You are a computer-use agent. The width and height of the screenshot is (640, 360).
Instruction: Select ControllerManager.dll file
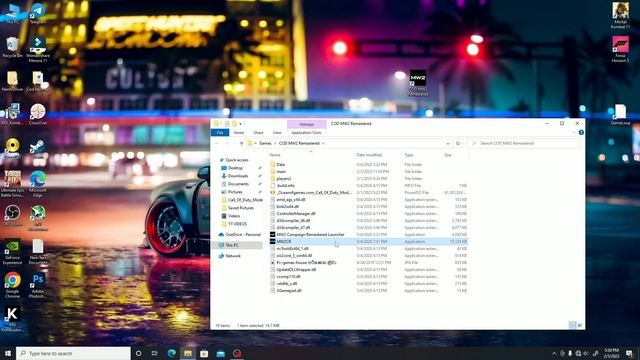368,213
